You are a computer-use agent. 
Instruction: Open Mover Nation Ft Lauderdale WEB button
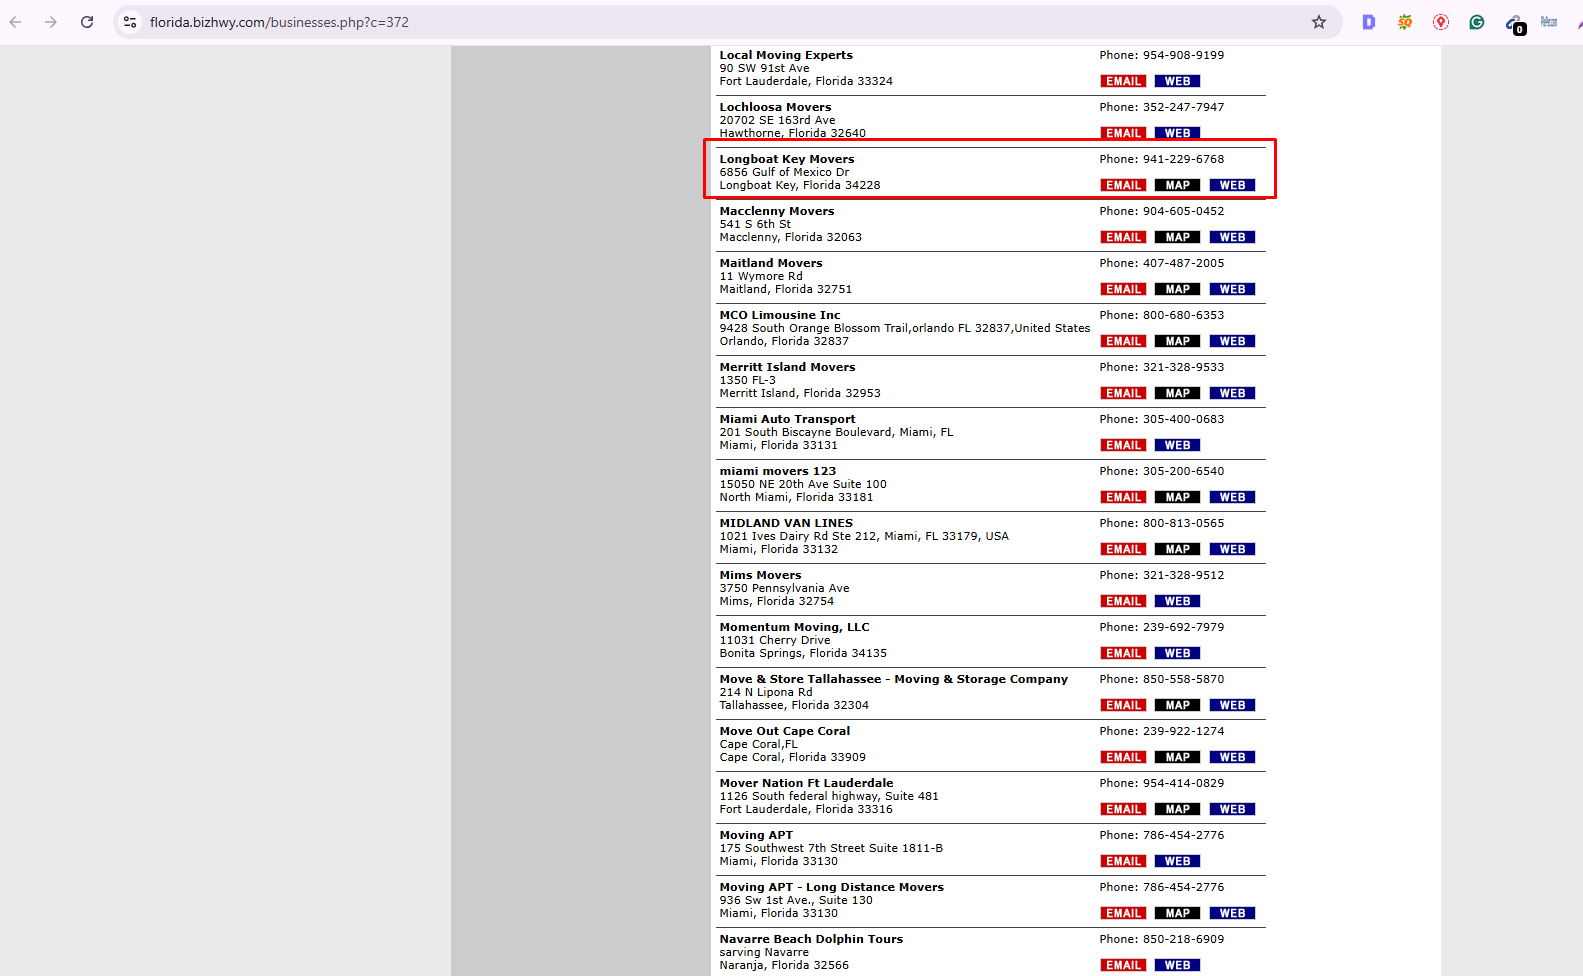[x=1232, y=810]
